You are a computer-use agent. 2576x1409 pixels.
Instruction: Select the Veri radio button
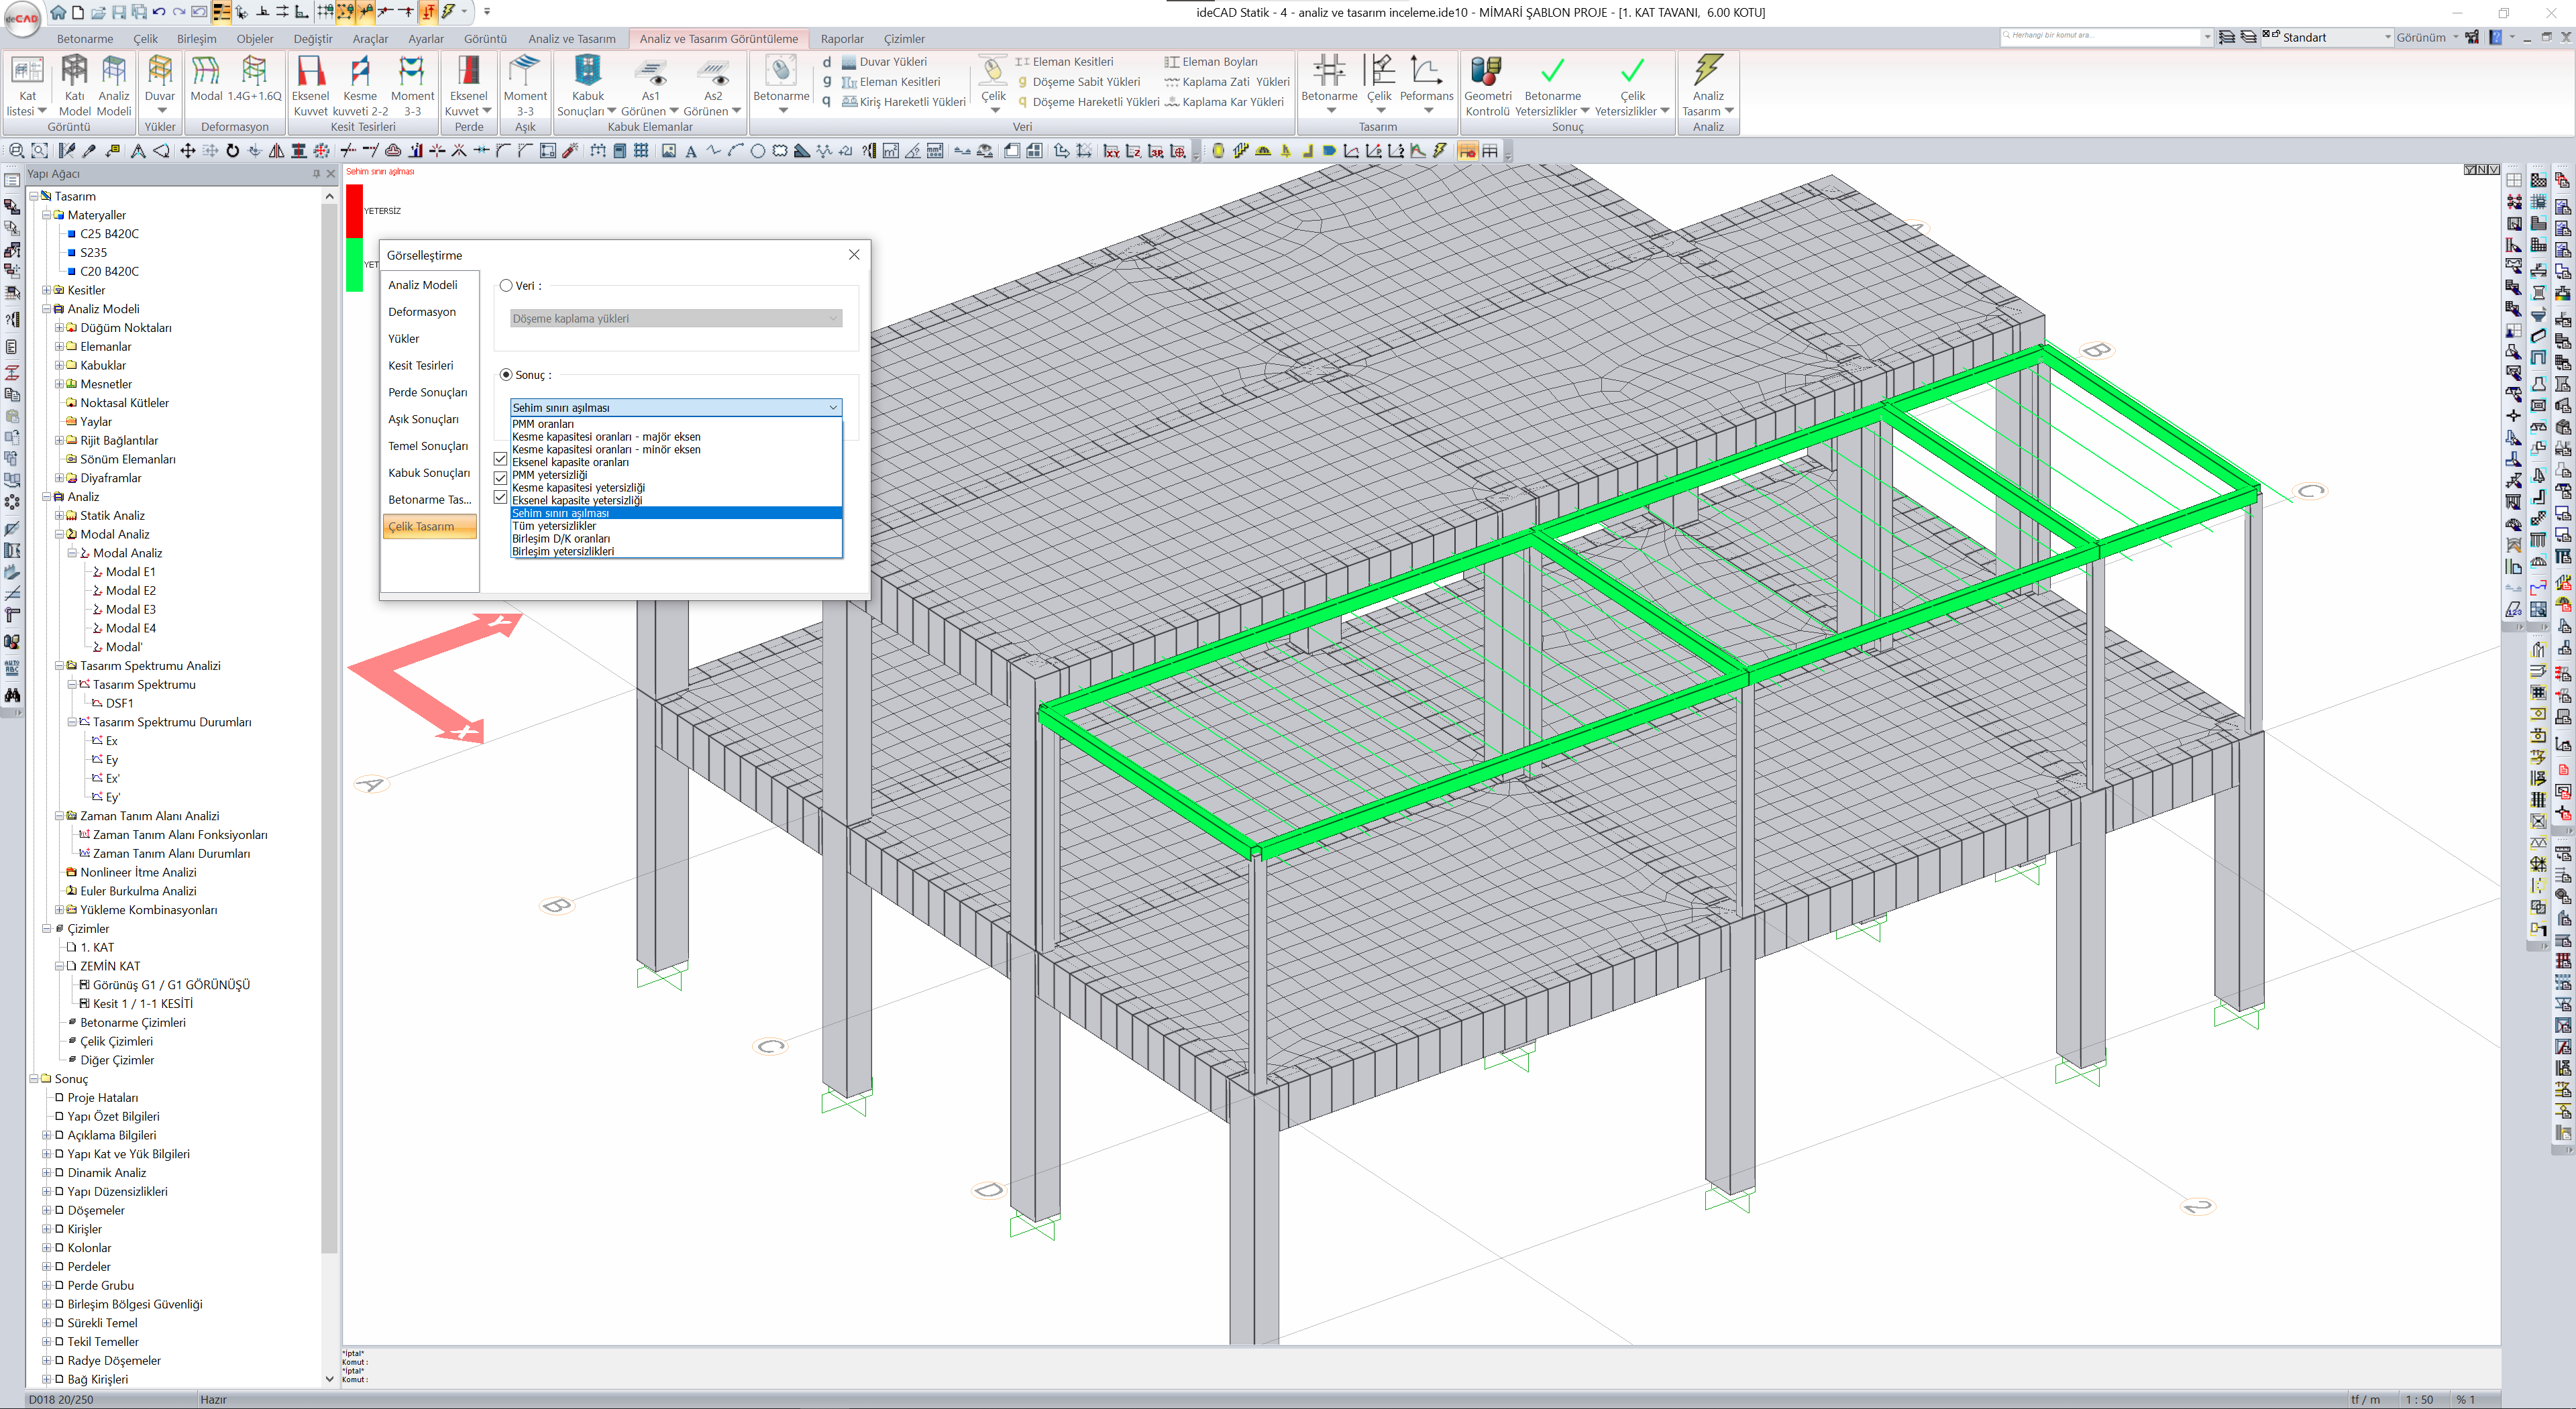click(x=506, y=286)
